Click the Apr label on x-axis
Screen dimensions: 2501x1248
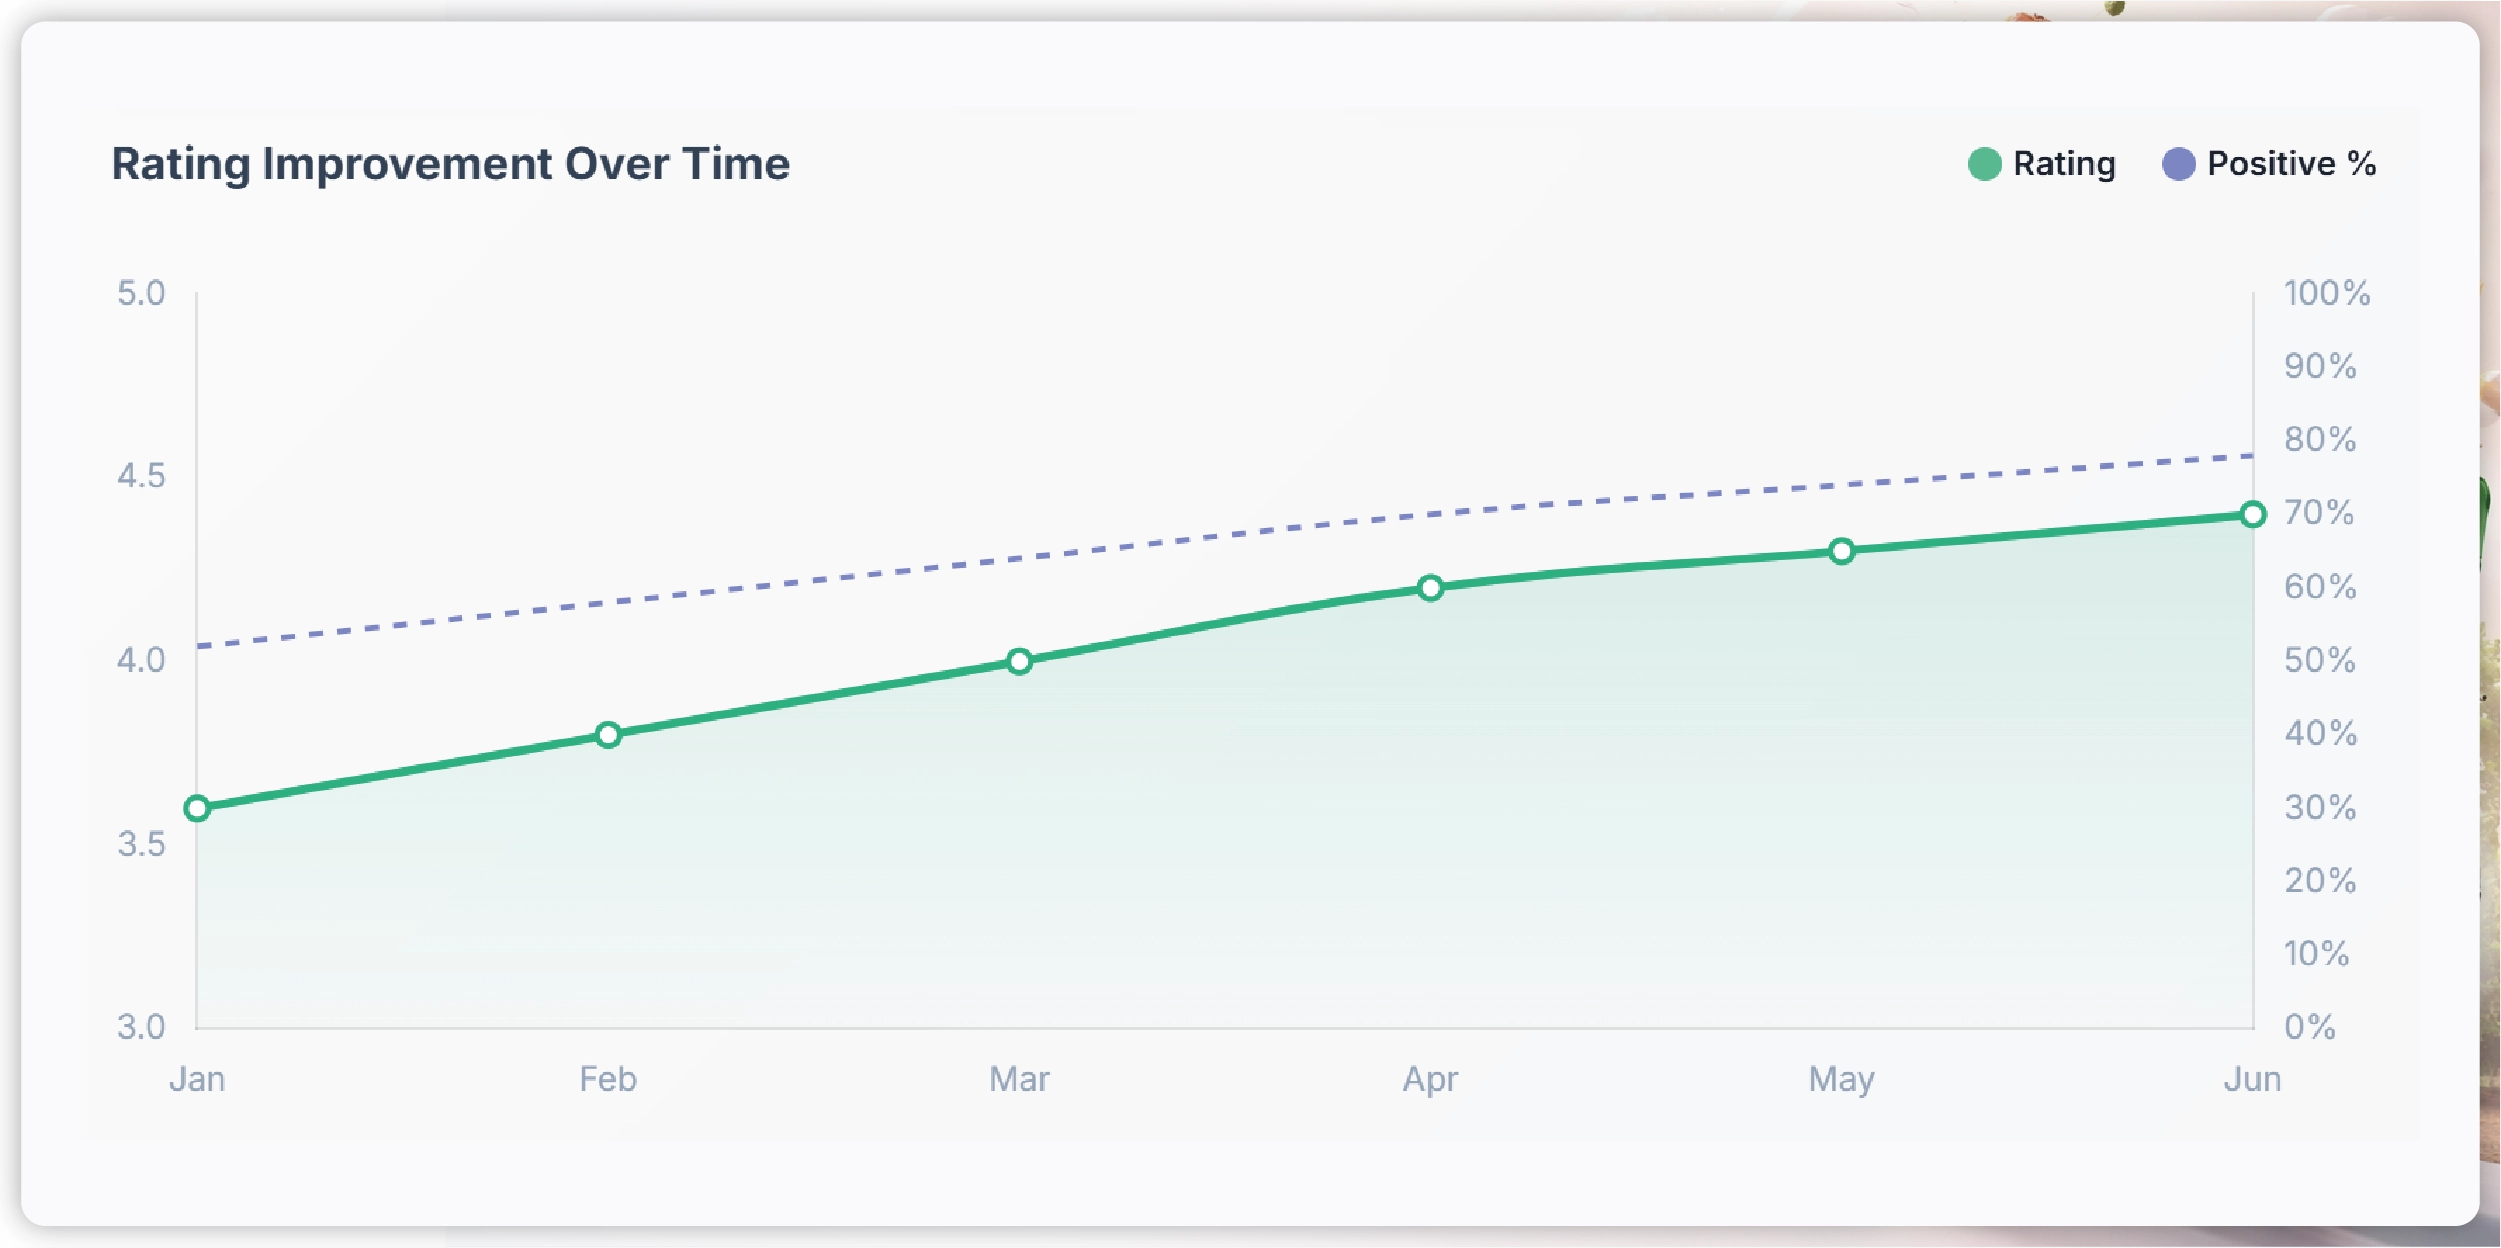1430,1079
